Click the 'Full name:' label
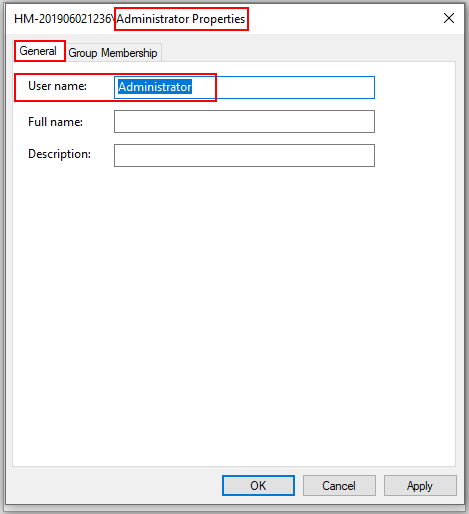This screenshot has height=514, width=469. [x=55, y=122]
